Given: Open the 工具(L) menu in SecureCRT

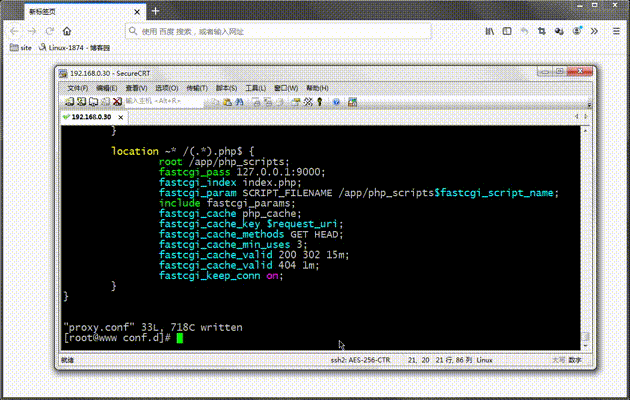Looking at the screenshot, I should coord(256,88).
